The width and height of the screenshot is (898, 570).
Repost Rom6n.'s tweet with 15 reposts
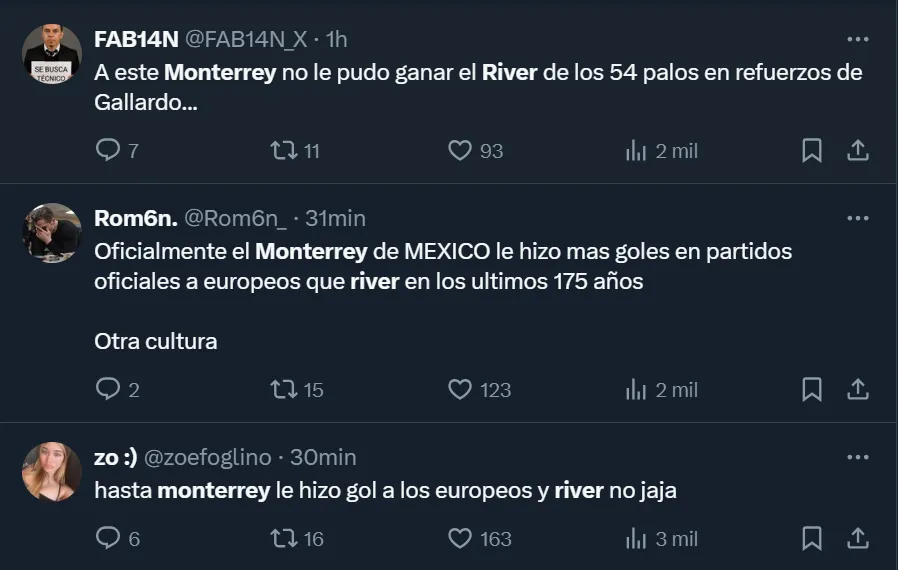click(284, 390)
